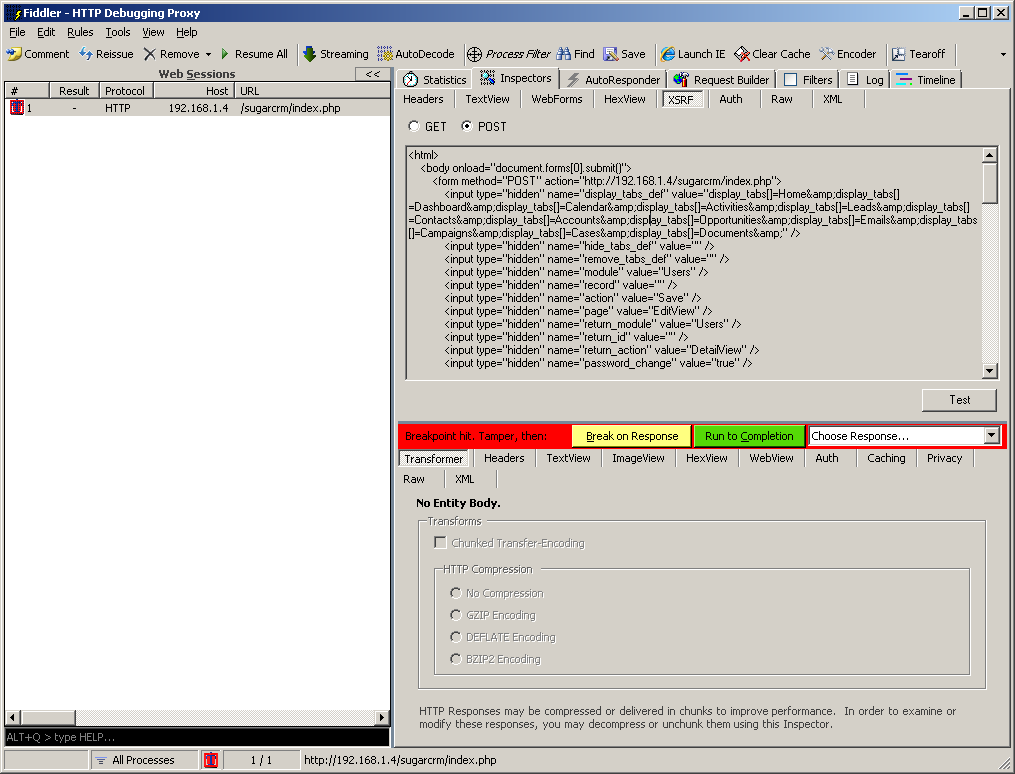Select the Privacy response tab

tap(944, 458)
